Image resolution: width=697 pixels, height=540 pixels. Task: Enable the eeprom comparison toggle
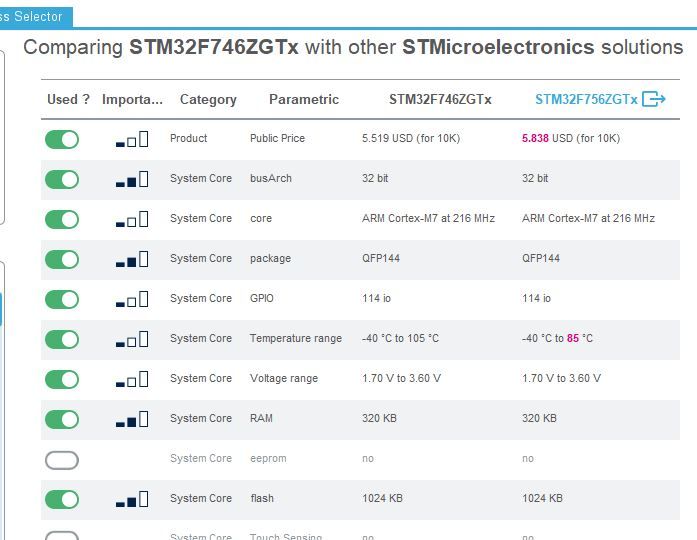point(62,460)
